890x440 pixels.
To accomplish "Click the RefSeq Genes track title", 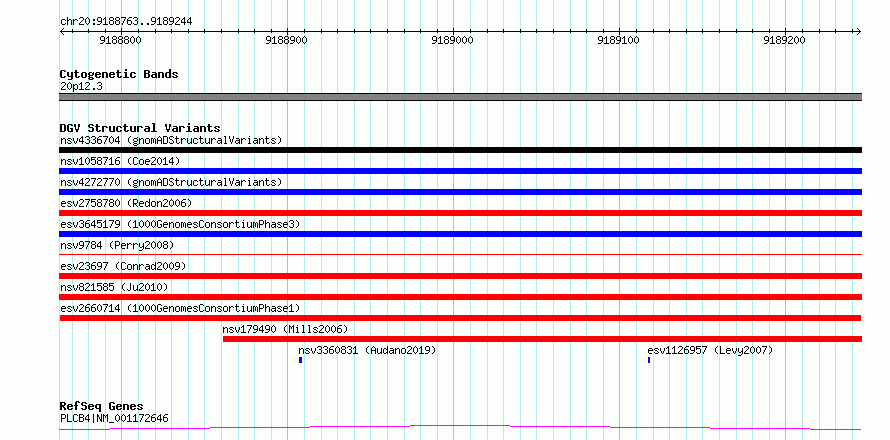I will tap(101, 407).
